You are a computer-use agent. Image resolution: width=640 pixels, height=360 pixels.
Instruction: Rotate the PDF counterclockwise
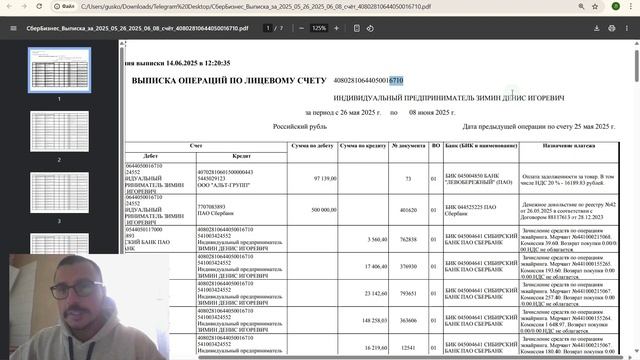[x=370, y=28]
